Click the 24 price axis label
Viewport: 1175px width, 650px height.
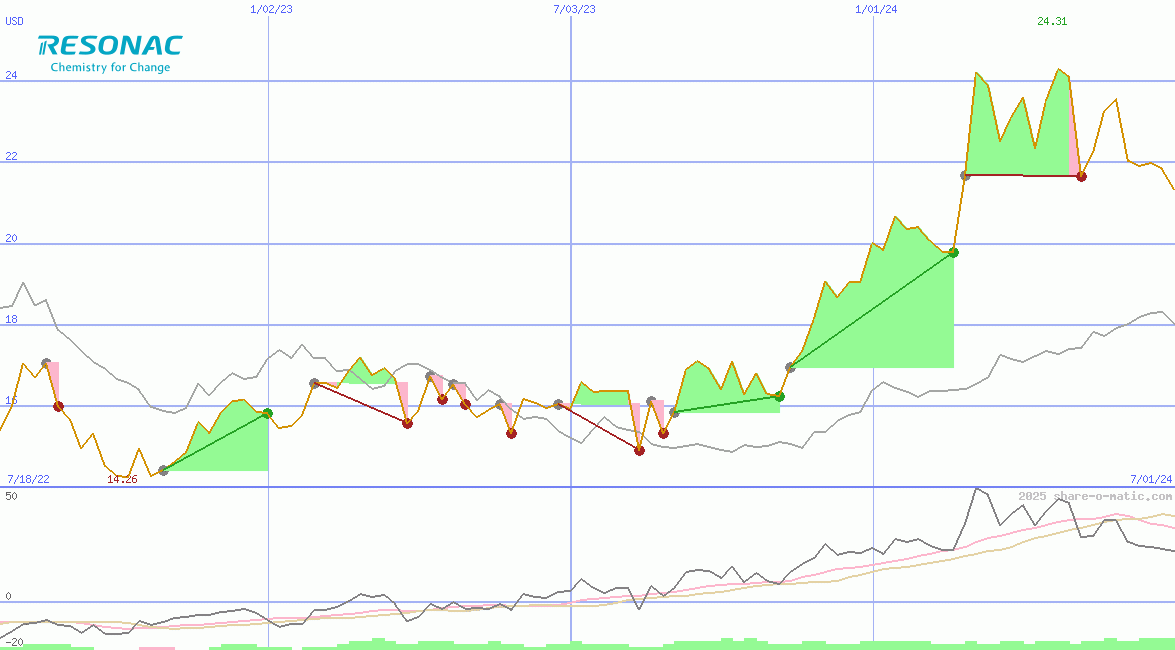coord(11,75)
